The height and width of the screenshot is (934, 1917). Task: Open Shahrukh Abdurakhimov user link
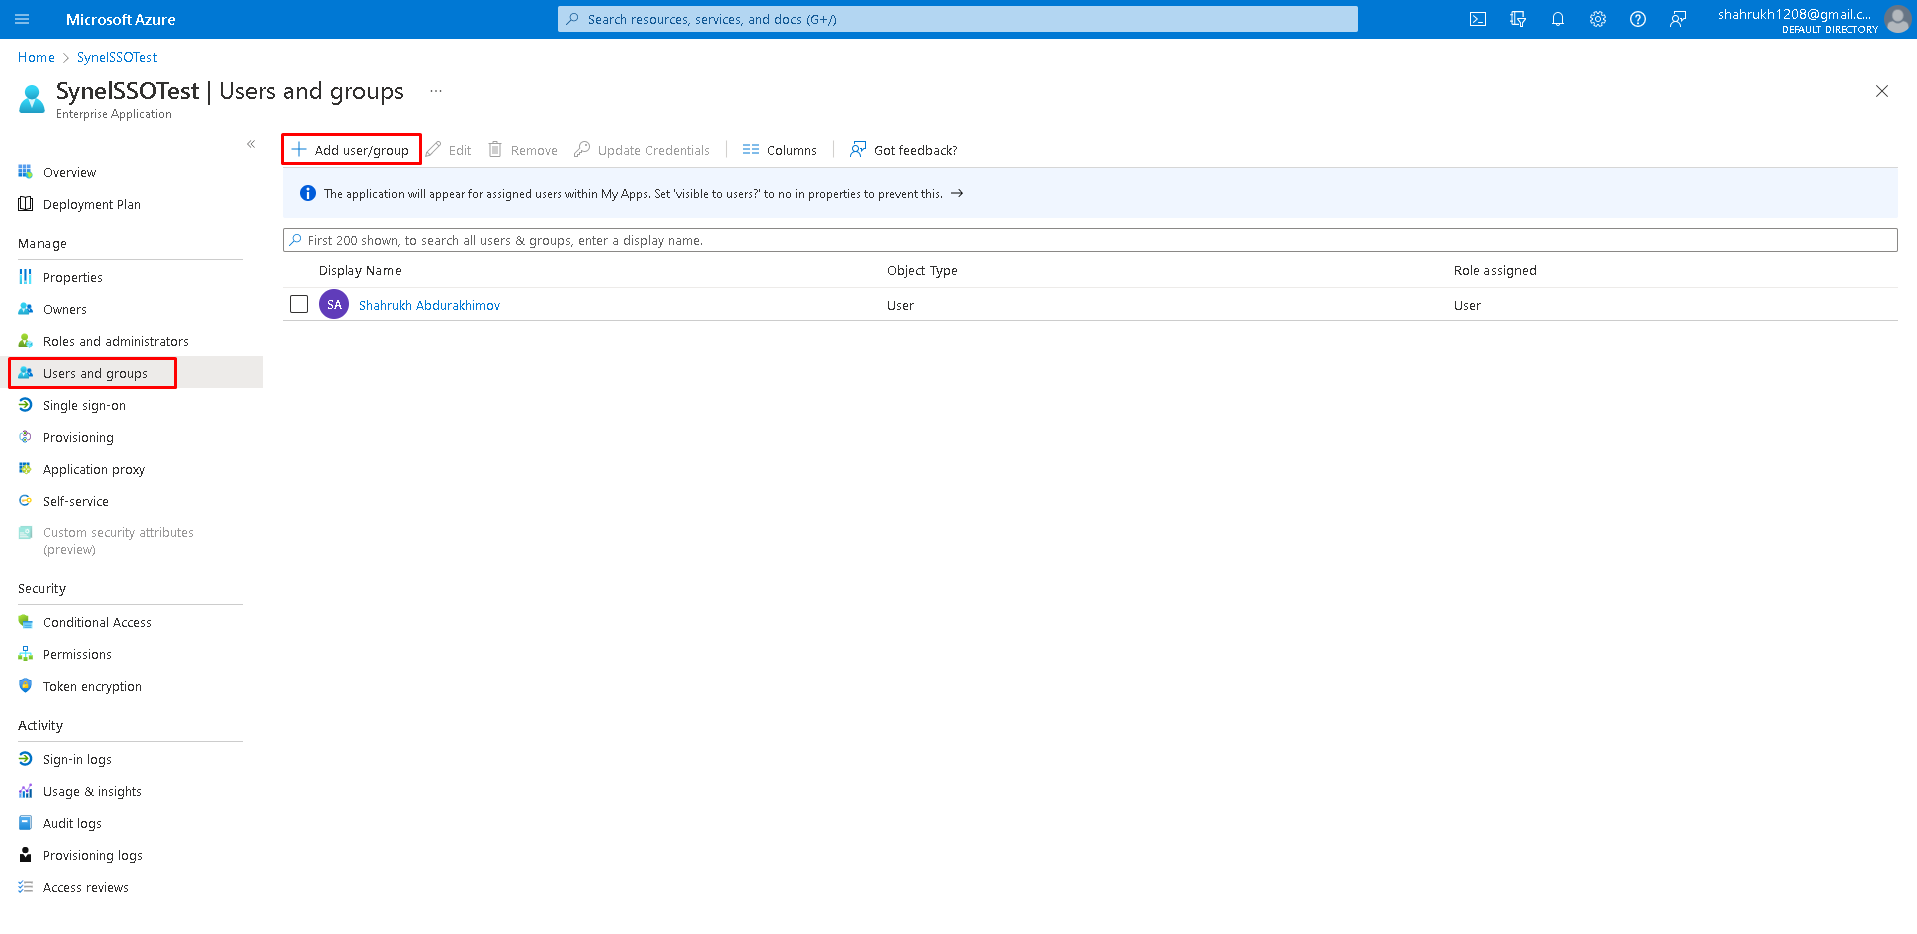tap(429, 305)
